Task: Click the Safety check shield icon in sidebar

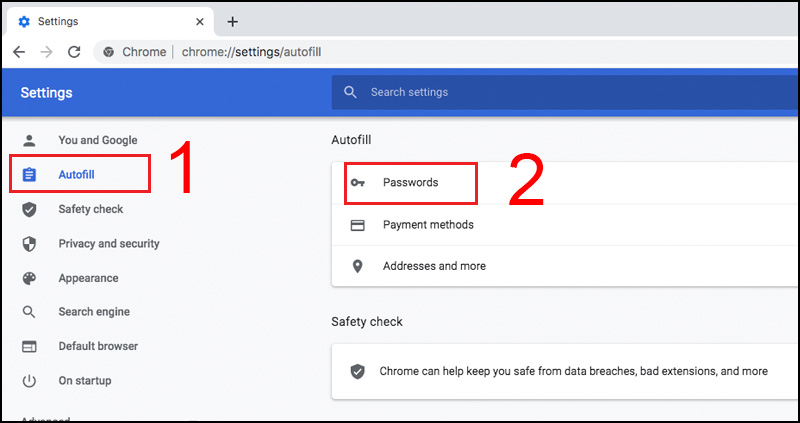Action: click(x=29, y=209)
